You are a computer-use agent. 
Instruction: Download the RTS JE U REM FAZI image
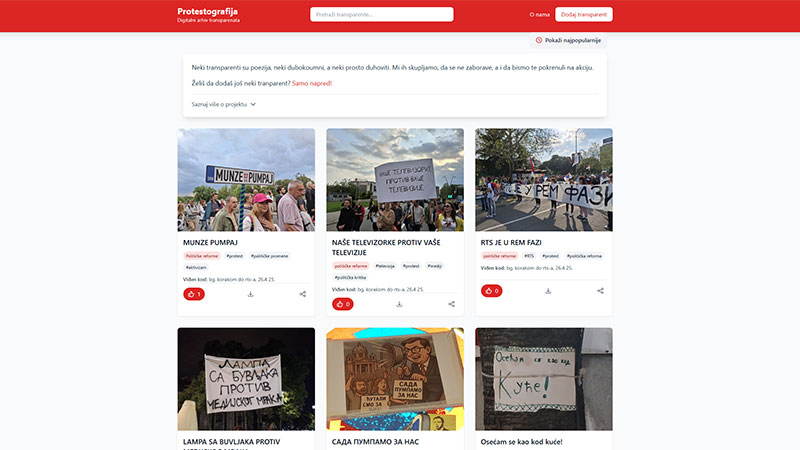click(548, 291)
